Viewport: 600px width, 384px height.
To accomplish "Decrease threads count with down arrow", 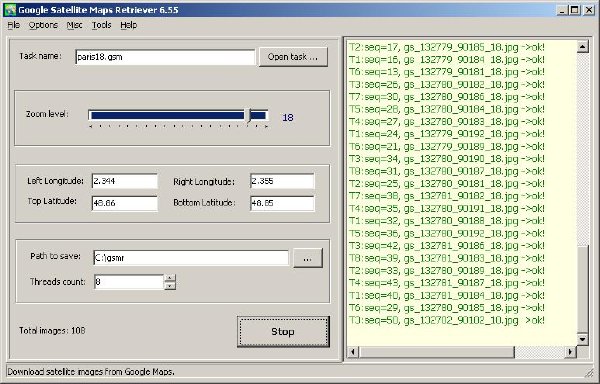I will 170,286.
